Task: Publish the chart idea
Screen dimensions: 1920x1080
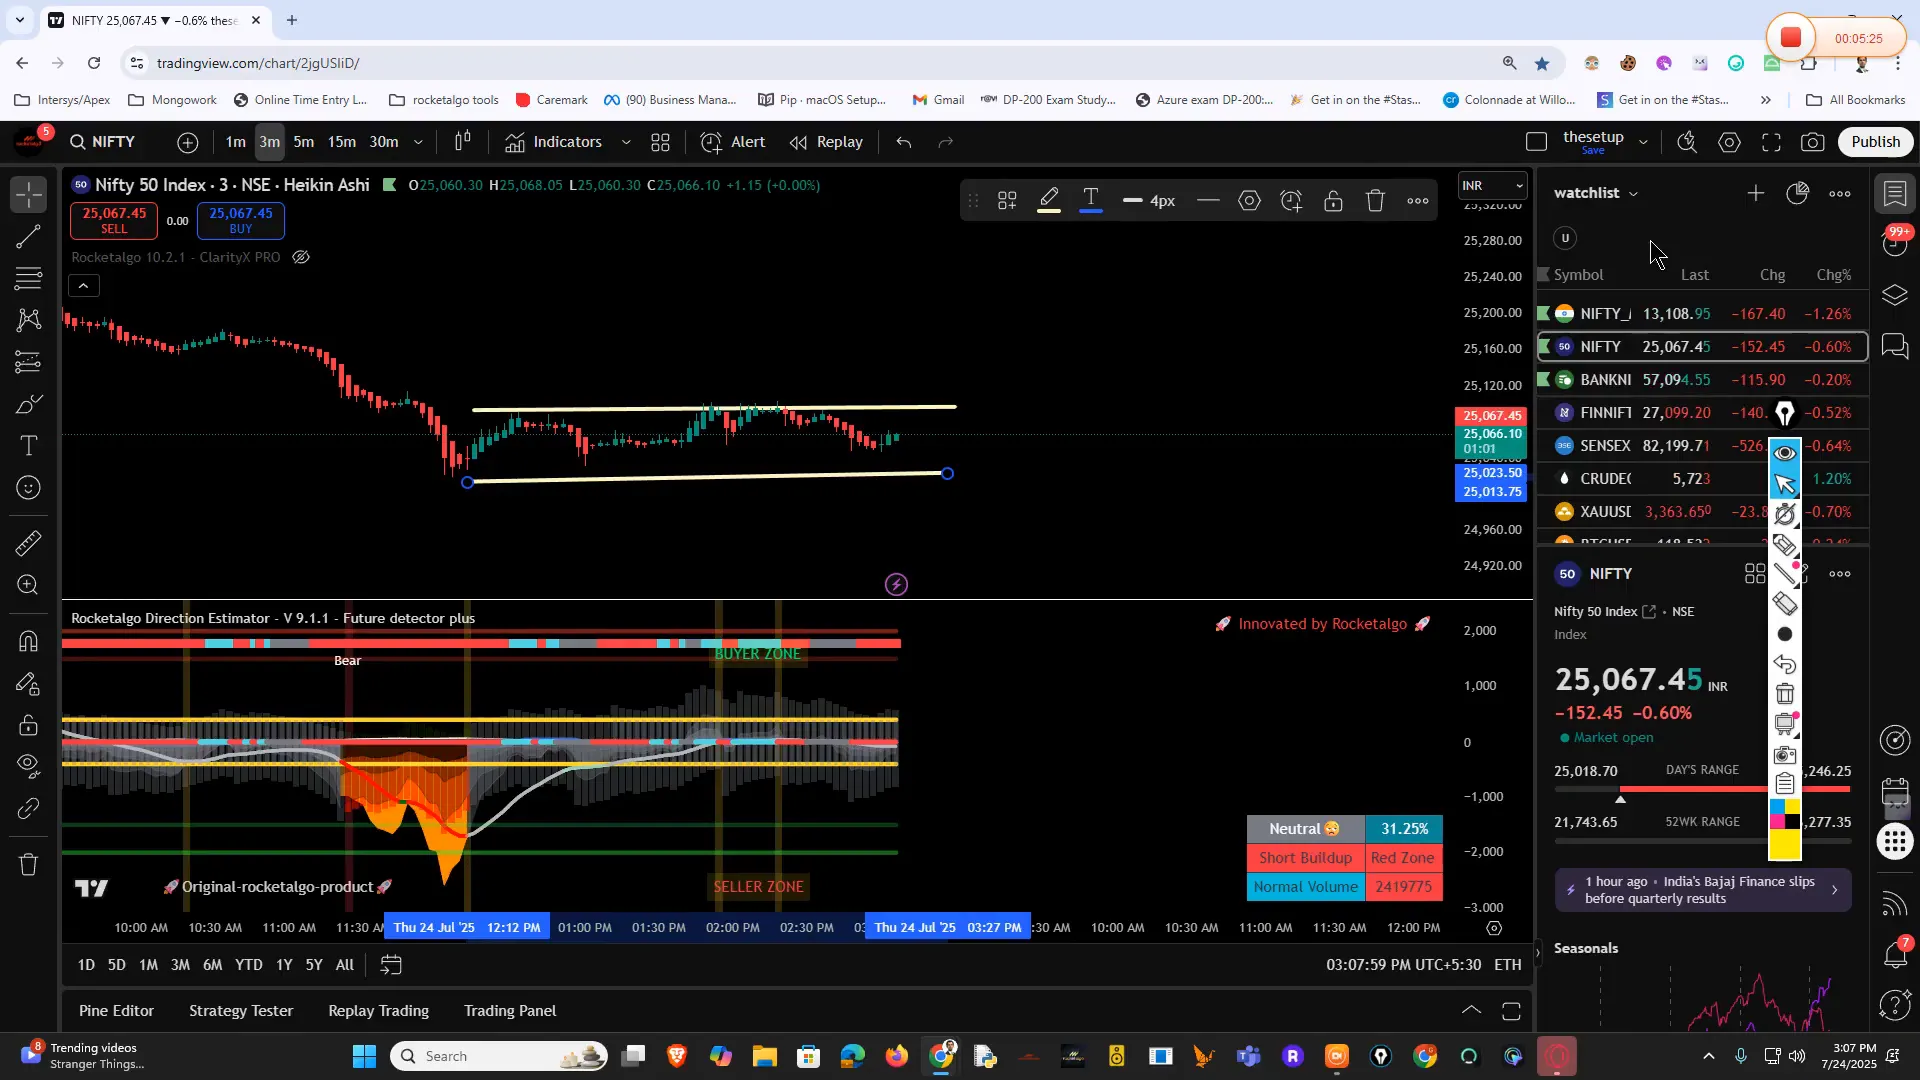Action: [x=1875, y=142]
